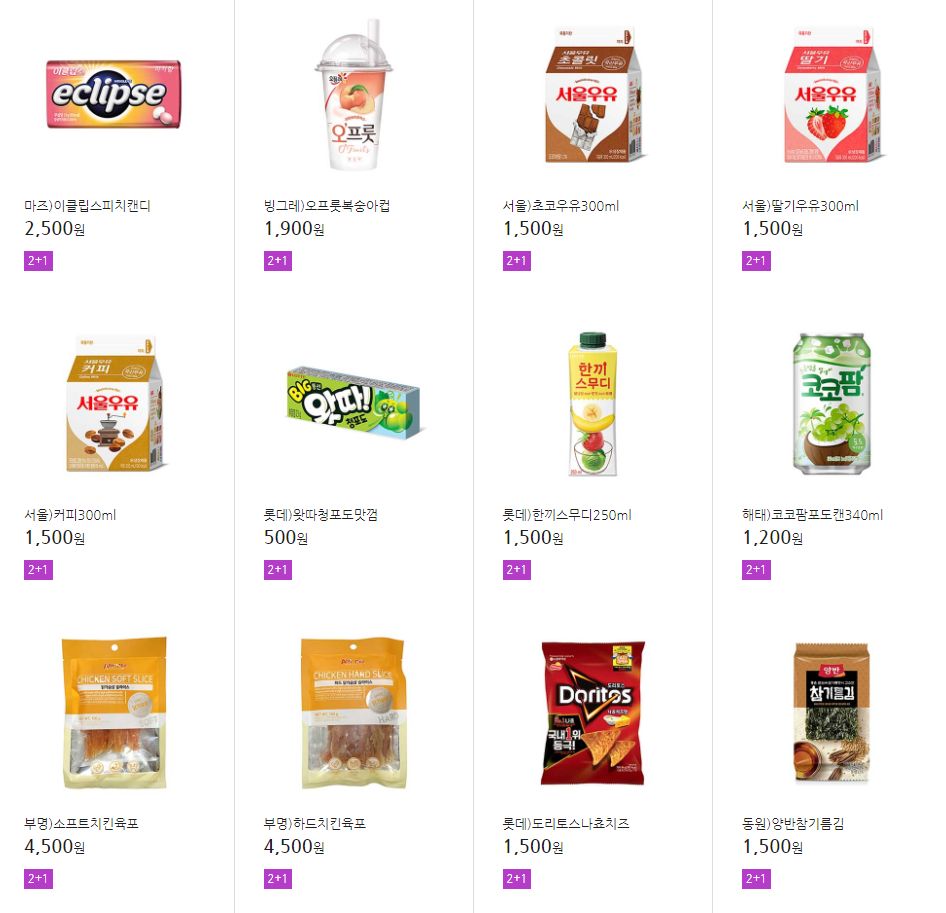Select the 오프룻복숭아컵 peach drink image

[x=354, y=95]
